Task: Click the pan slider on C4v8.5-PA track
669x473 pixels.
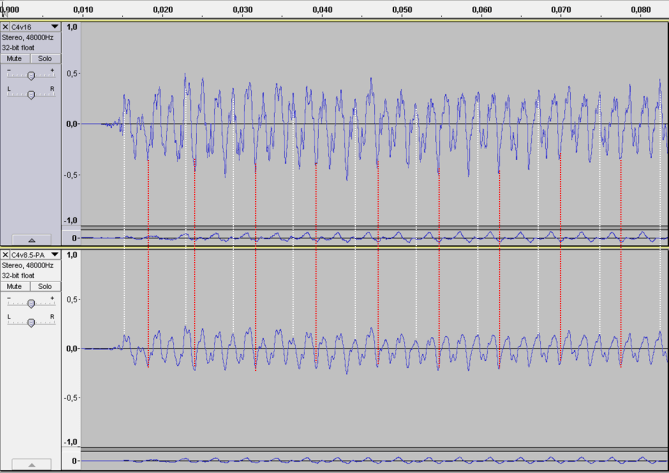Action: 31,322
